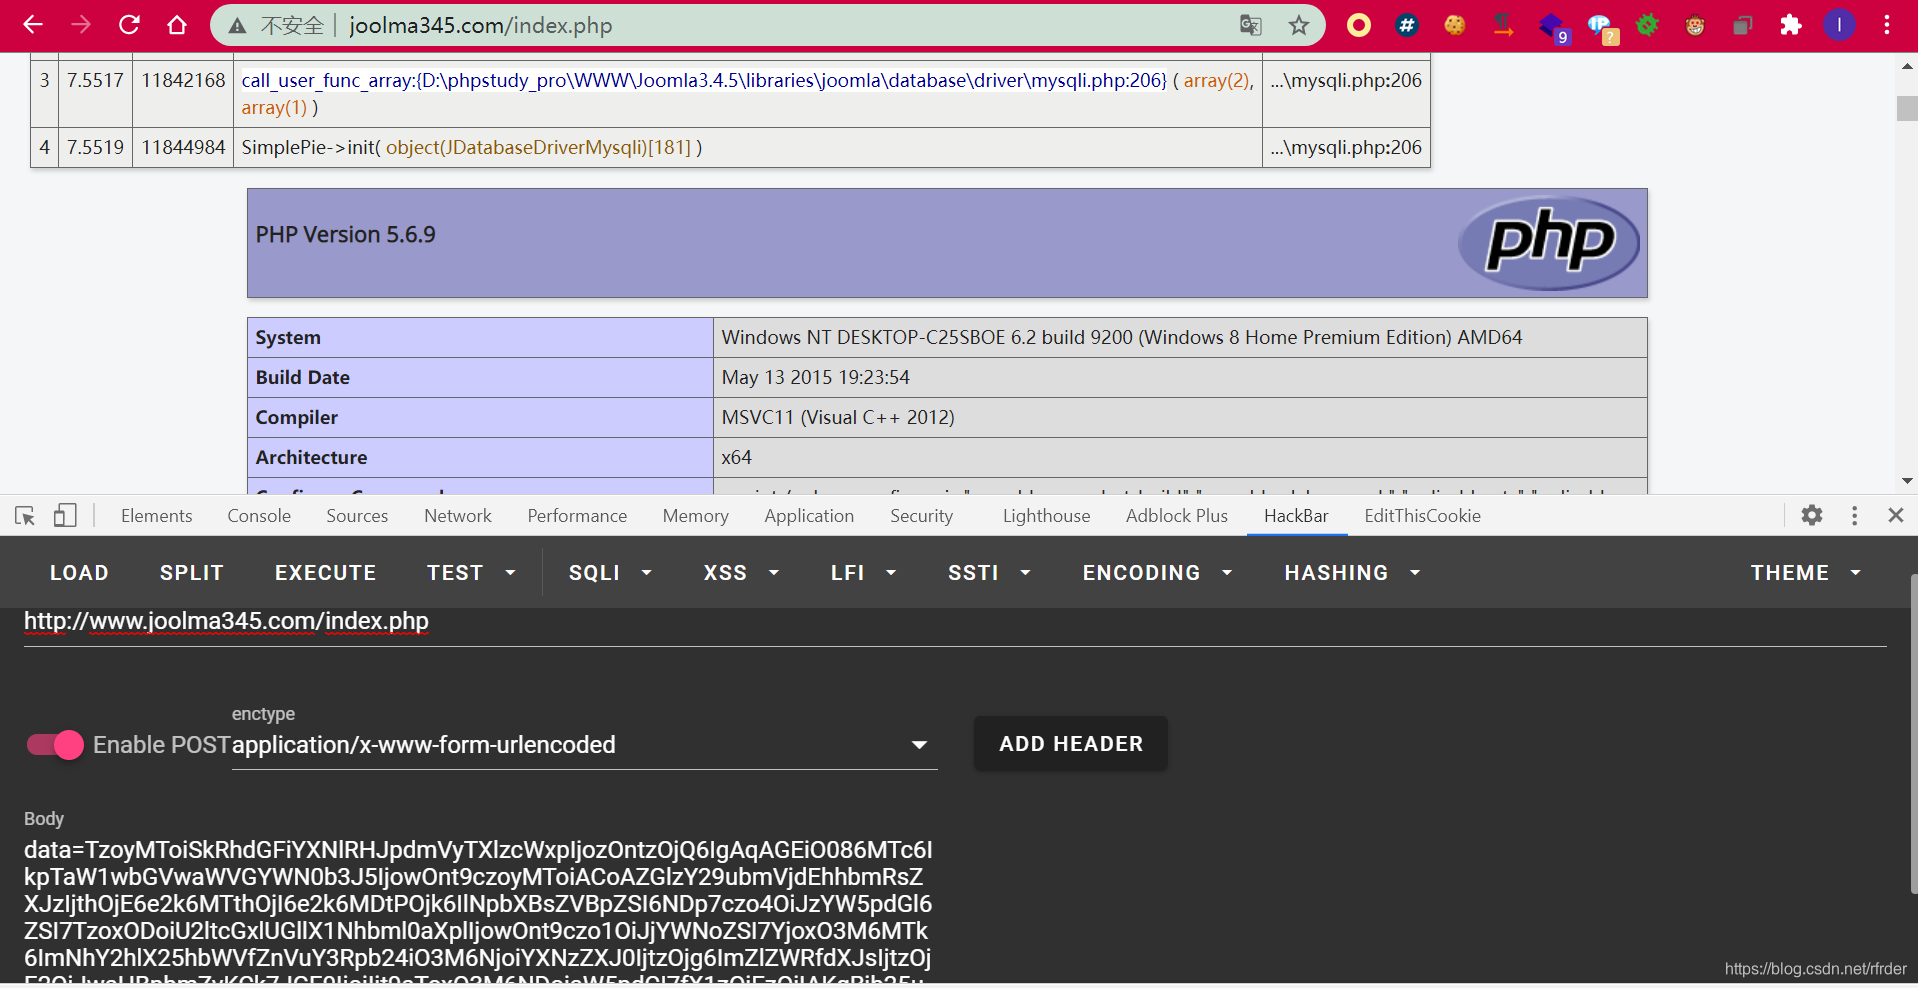Open the Memory tab
This screenshot has width=1918, height=988.
tap(695, 515)
